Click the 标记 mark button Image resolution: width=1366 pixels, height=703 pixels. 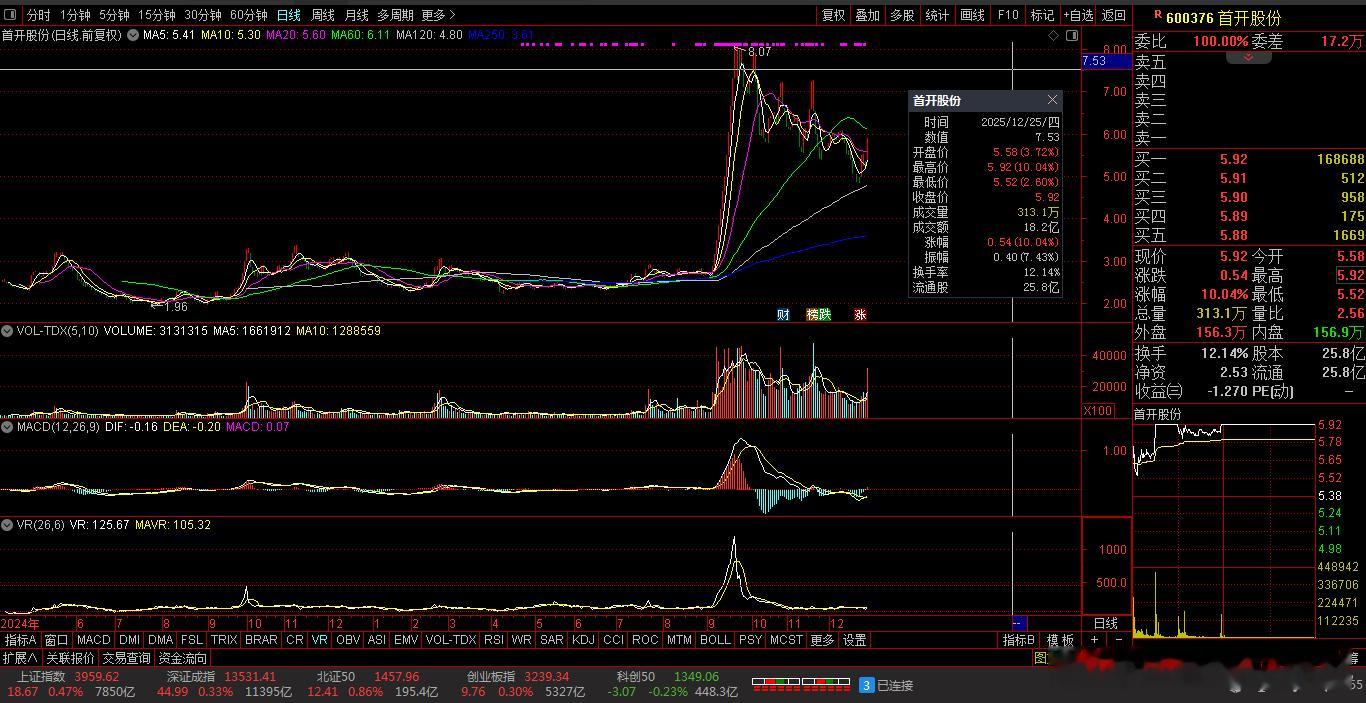pyautogui.click(x=1042, y=15)
